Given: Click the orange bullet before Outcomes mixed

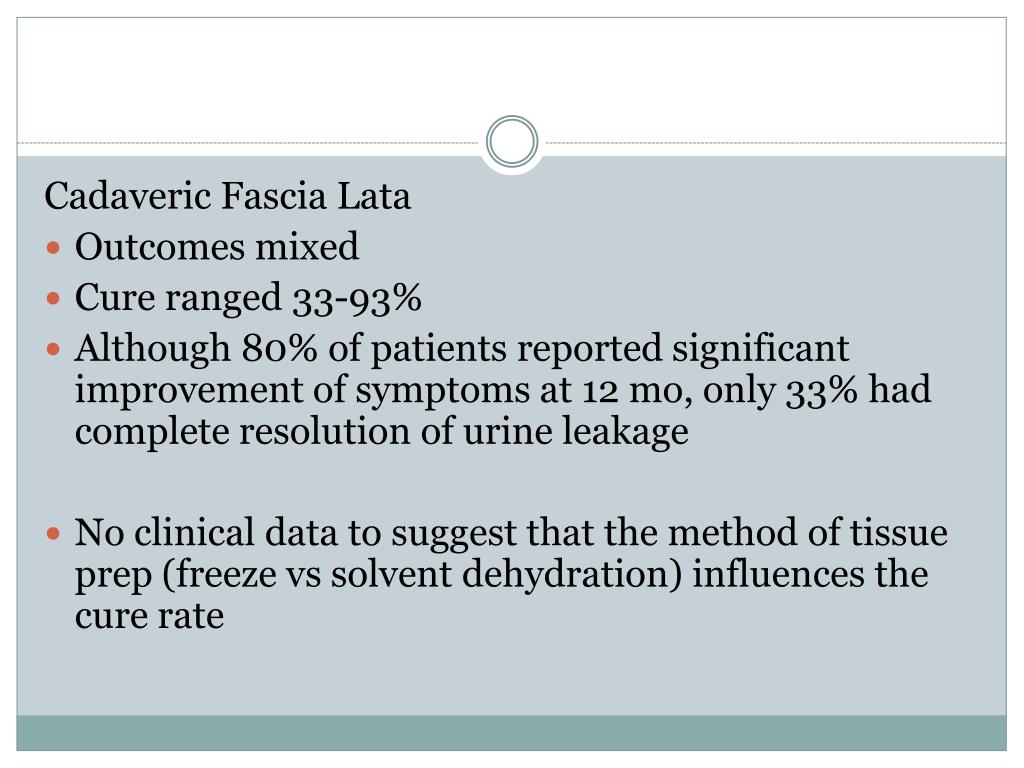Looking at the screenshot, I should coord(54,248).
